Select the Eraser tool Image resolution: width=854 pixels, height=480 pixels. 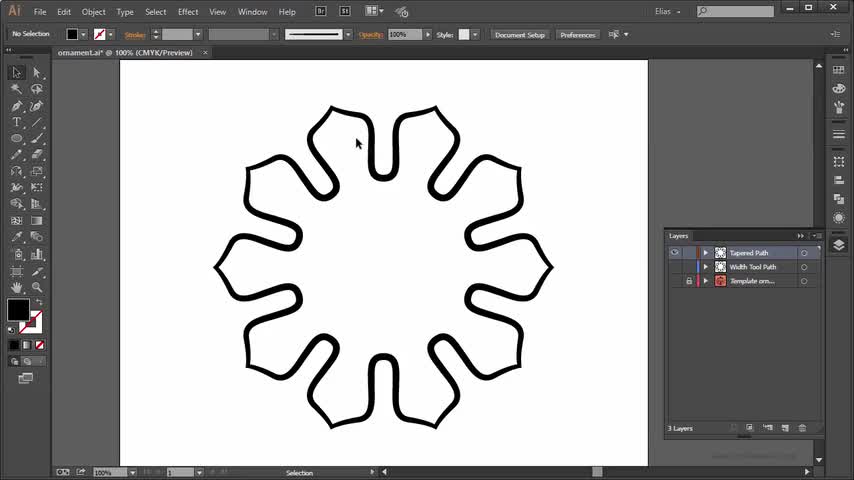point(36,155)
